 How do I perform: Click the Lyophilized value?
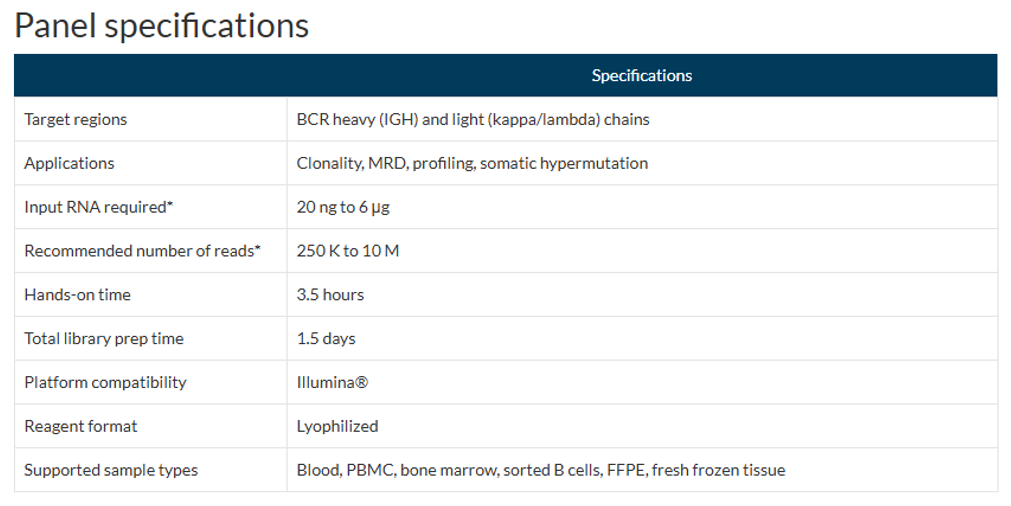coord(337,426)
